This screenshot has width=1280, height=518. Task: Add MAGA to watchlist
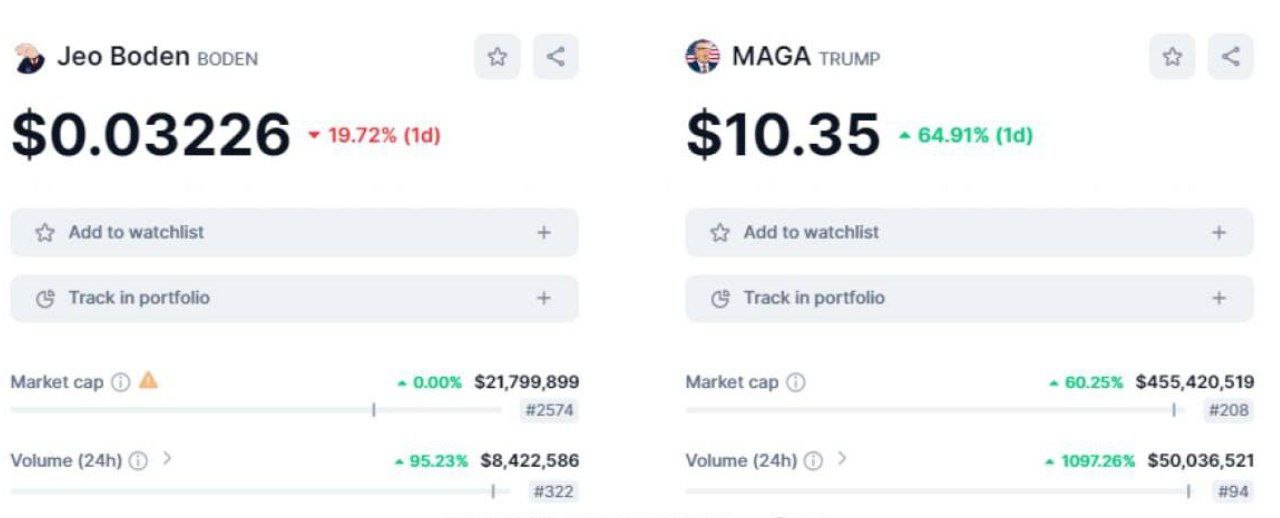pos(968,232)
